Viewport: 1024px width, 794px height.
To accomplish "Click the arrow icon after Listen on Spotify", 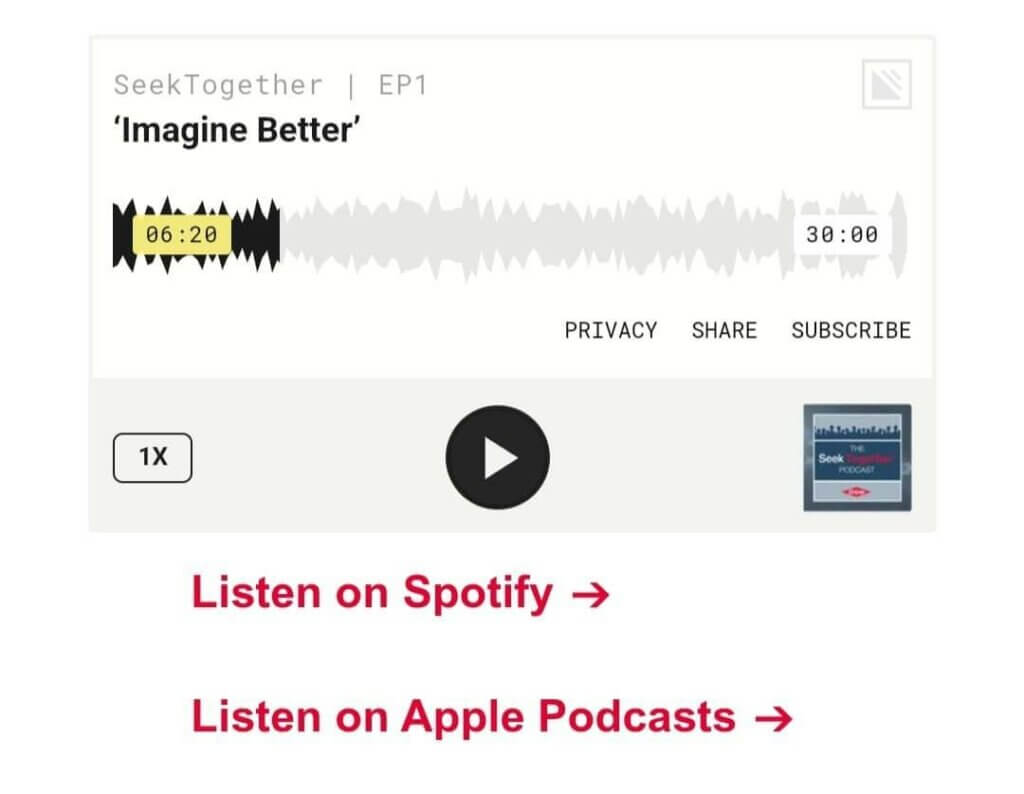I will tap(590, 595).
